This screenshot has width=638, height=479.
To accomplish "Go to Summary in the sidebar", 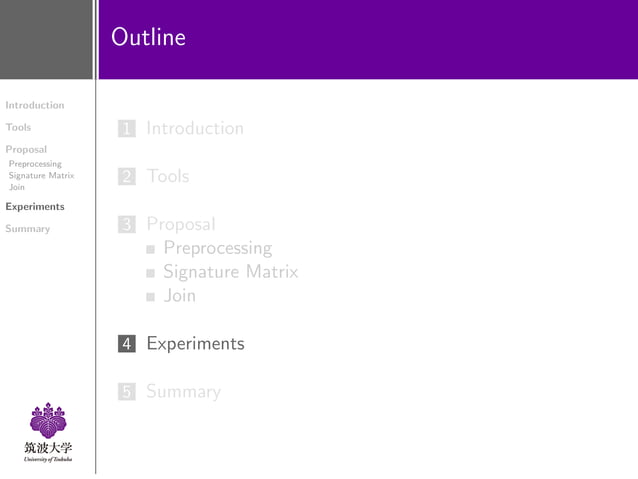I will (x=27, y=229).
